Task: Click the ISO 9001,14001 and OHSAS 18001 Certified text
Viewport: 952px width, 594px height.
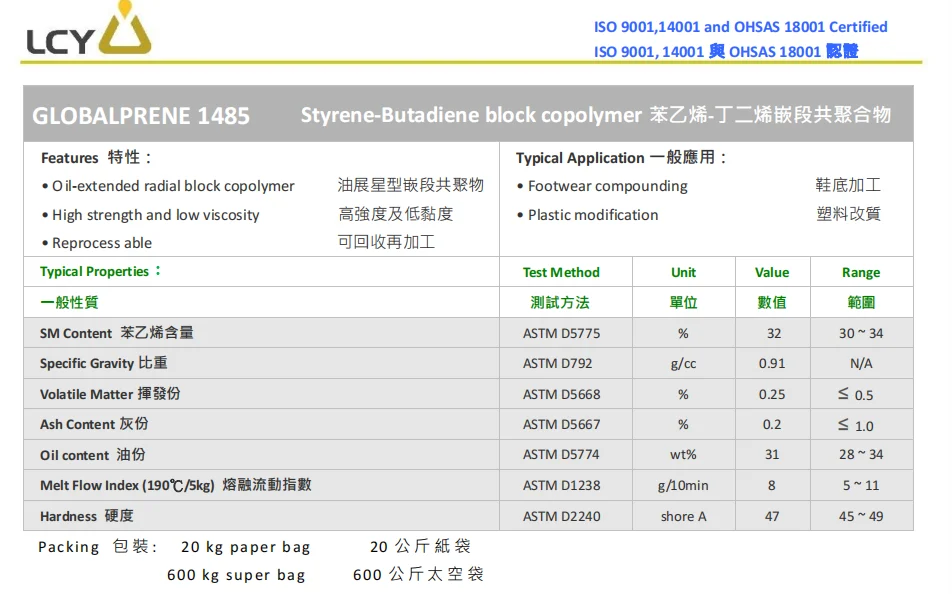Action: coord(741,27)
